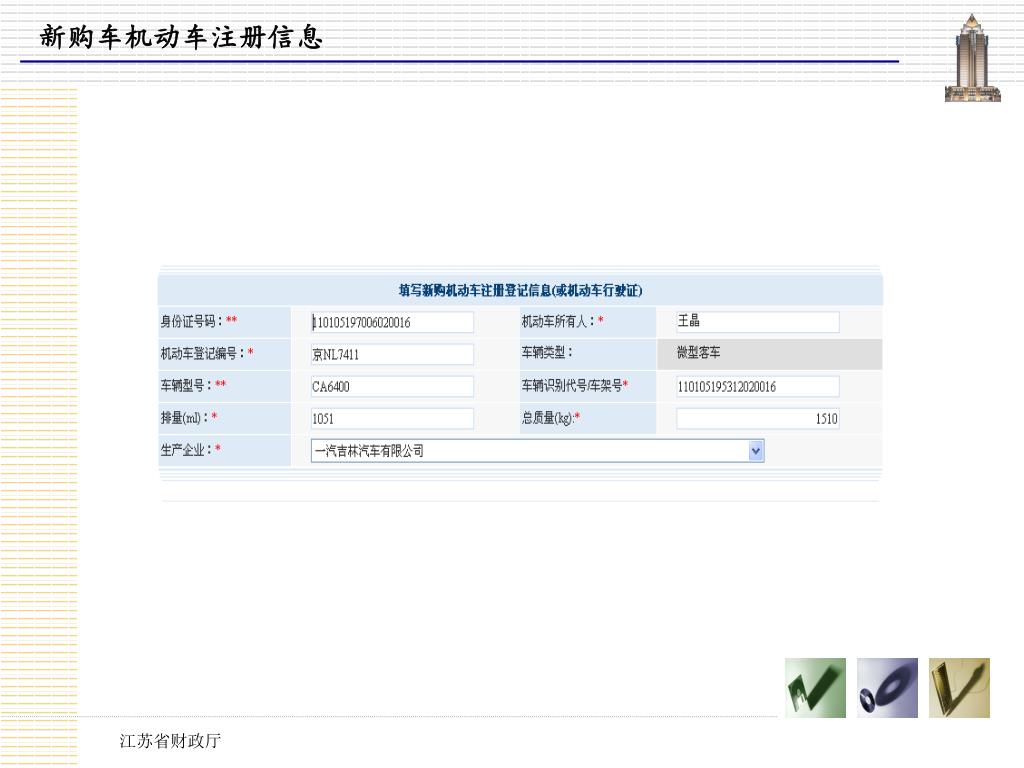This screenshot has width=1024, height=768.
Task: Click the 车辆识别代号/车架号 input field
Action: click(758, 386)
